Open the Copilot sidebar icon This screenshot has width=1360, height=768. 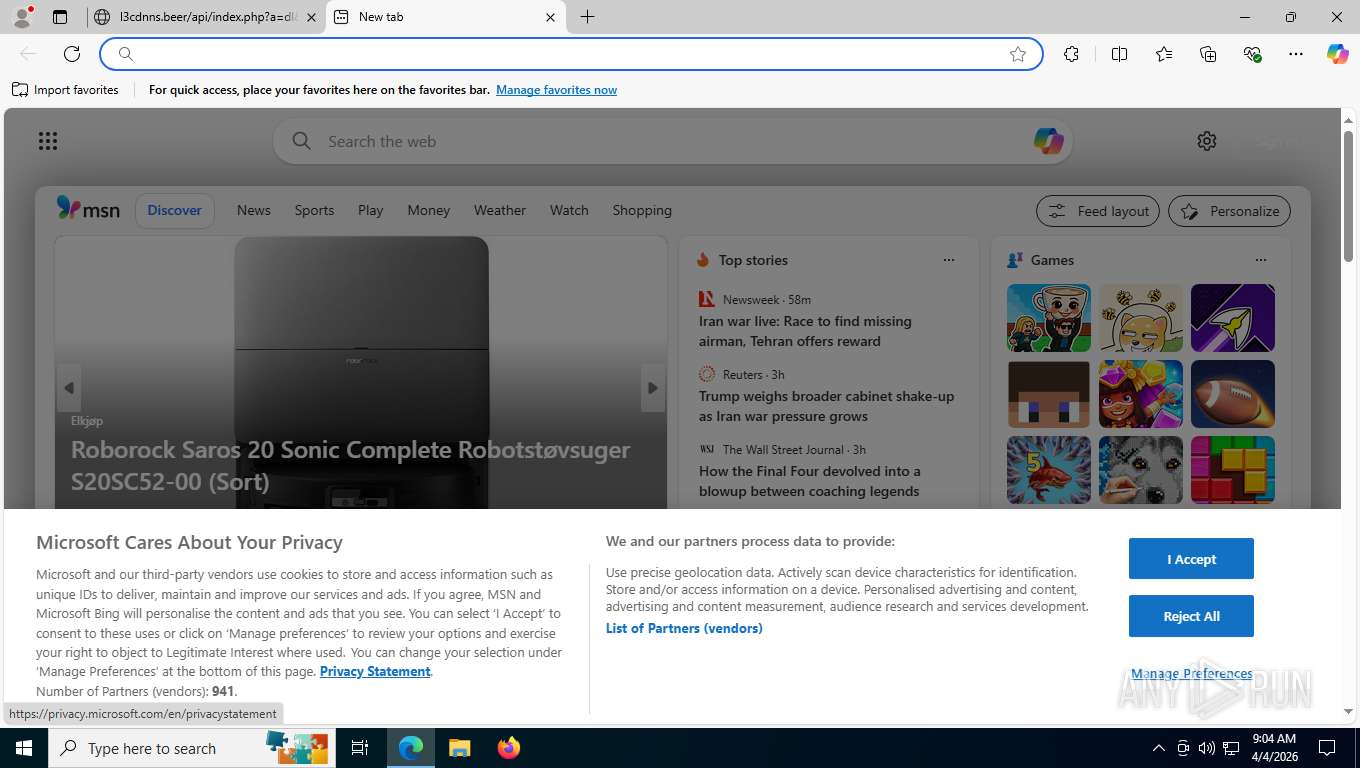click(1338, 54)
